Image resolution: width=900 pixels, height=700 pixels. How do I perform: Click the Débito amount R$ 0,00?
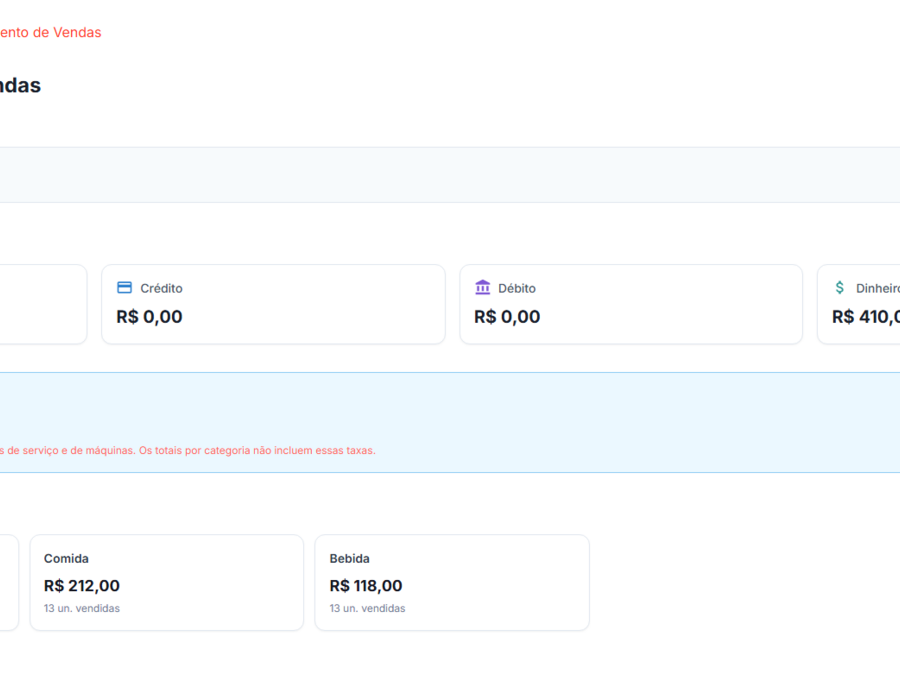(507, 317)
